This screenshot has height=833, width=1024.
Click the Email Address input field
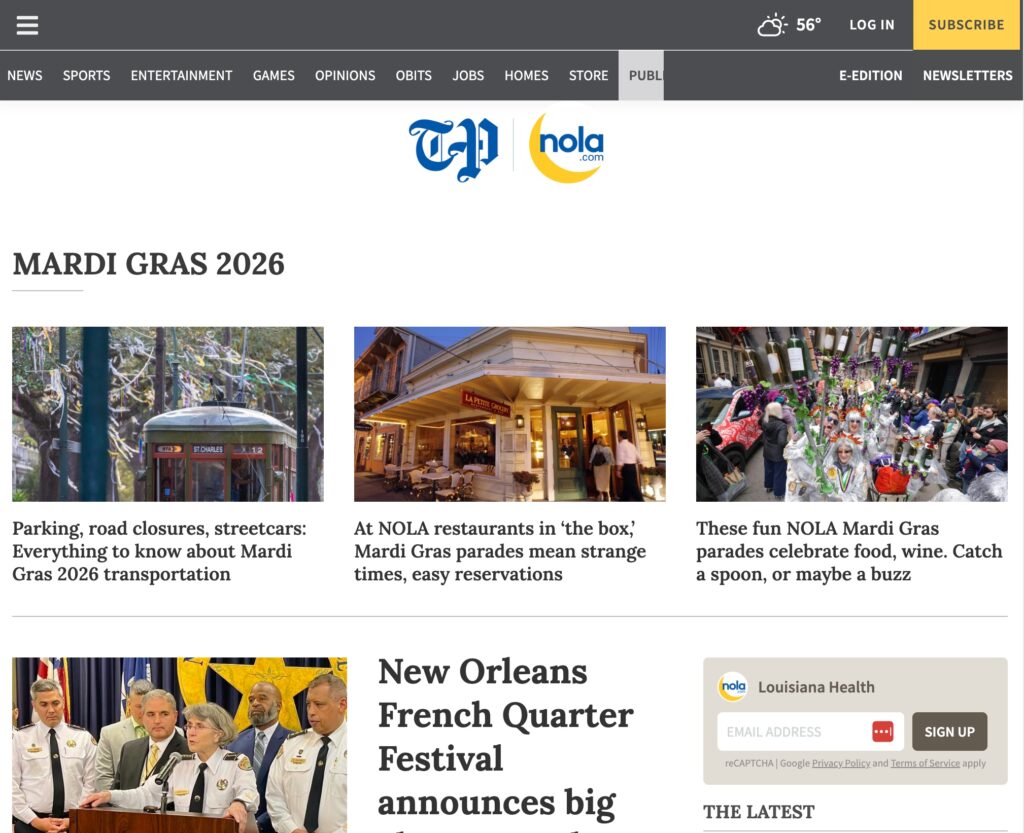pyautogui.click(x=790, y=732)
